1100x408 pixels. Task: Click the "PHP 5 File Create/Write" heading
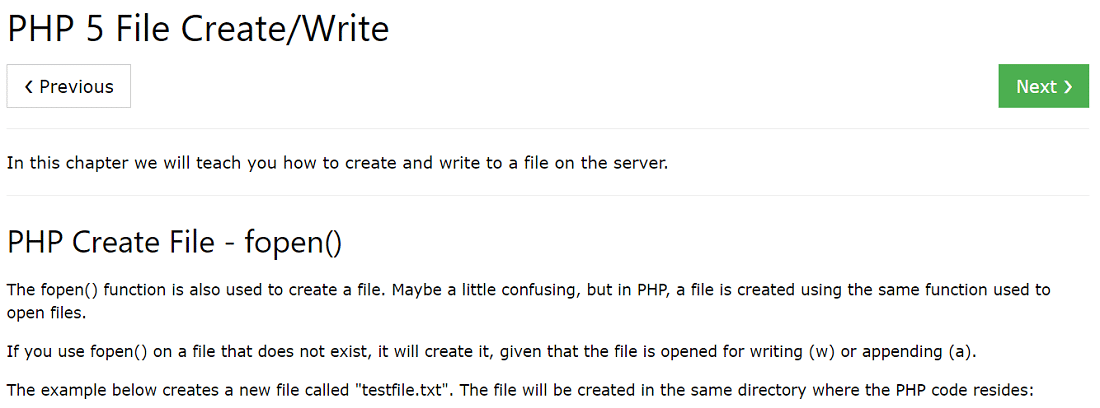[x=198, y=29]
